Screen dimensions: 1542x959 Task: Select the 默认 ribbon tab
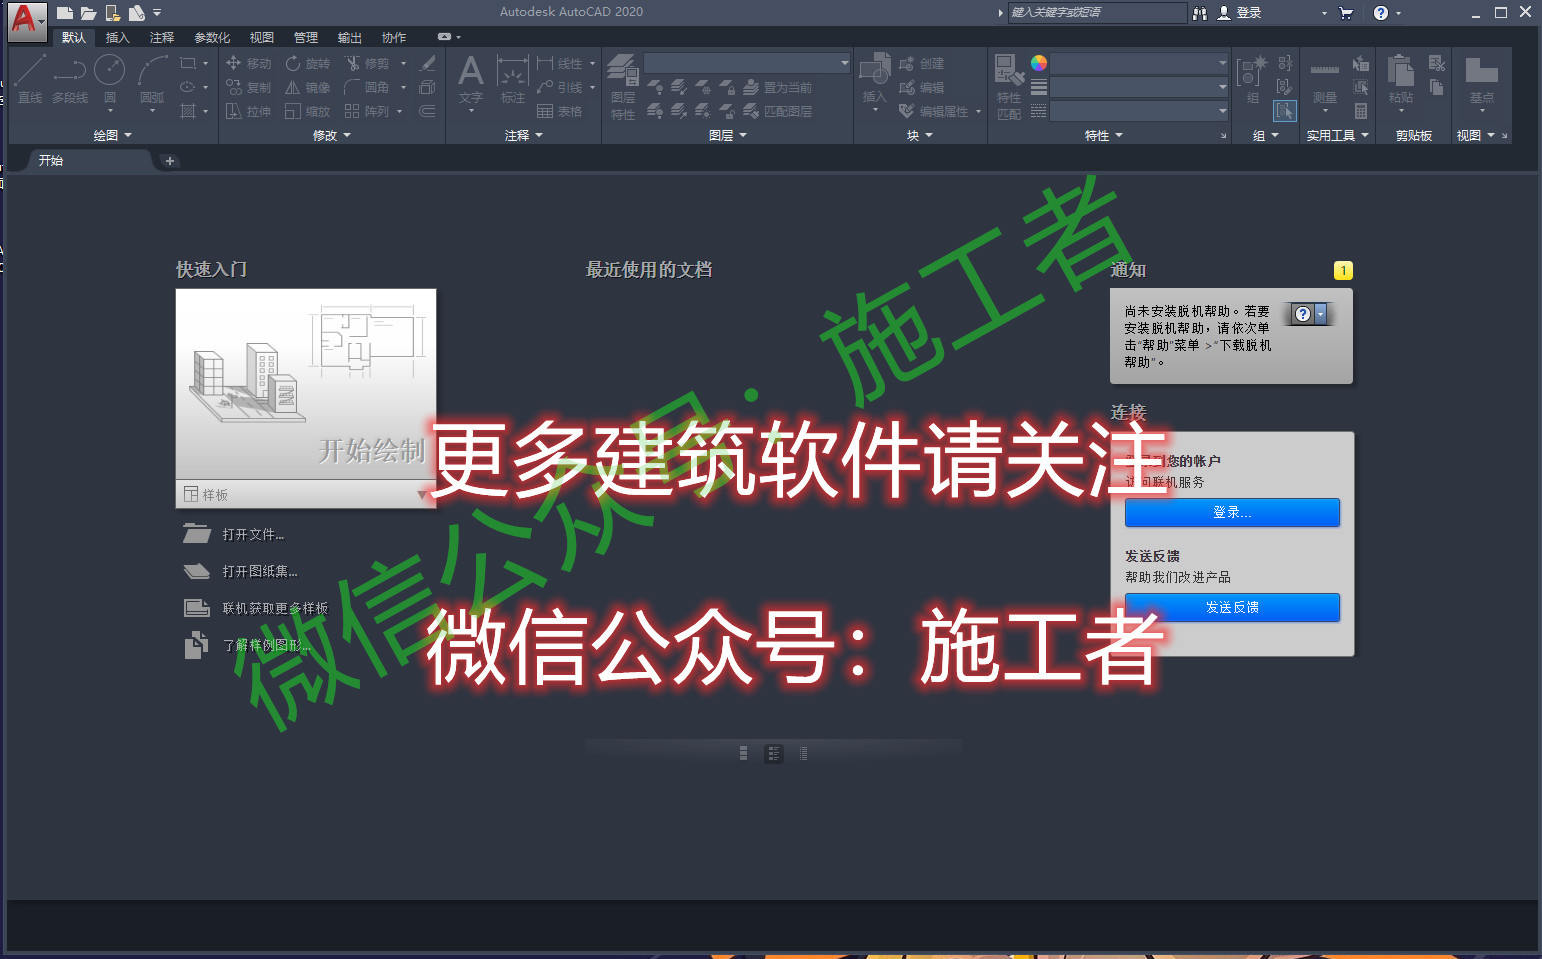pyautogui.click(x=74, y=37)
